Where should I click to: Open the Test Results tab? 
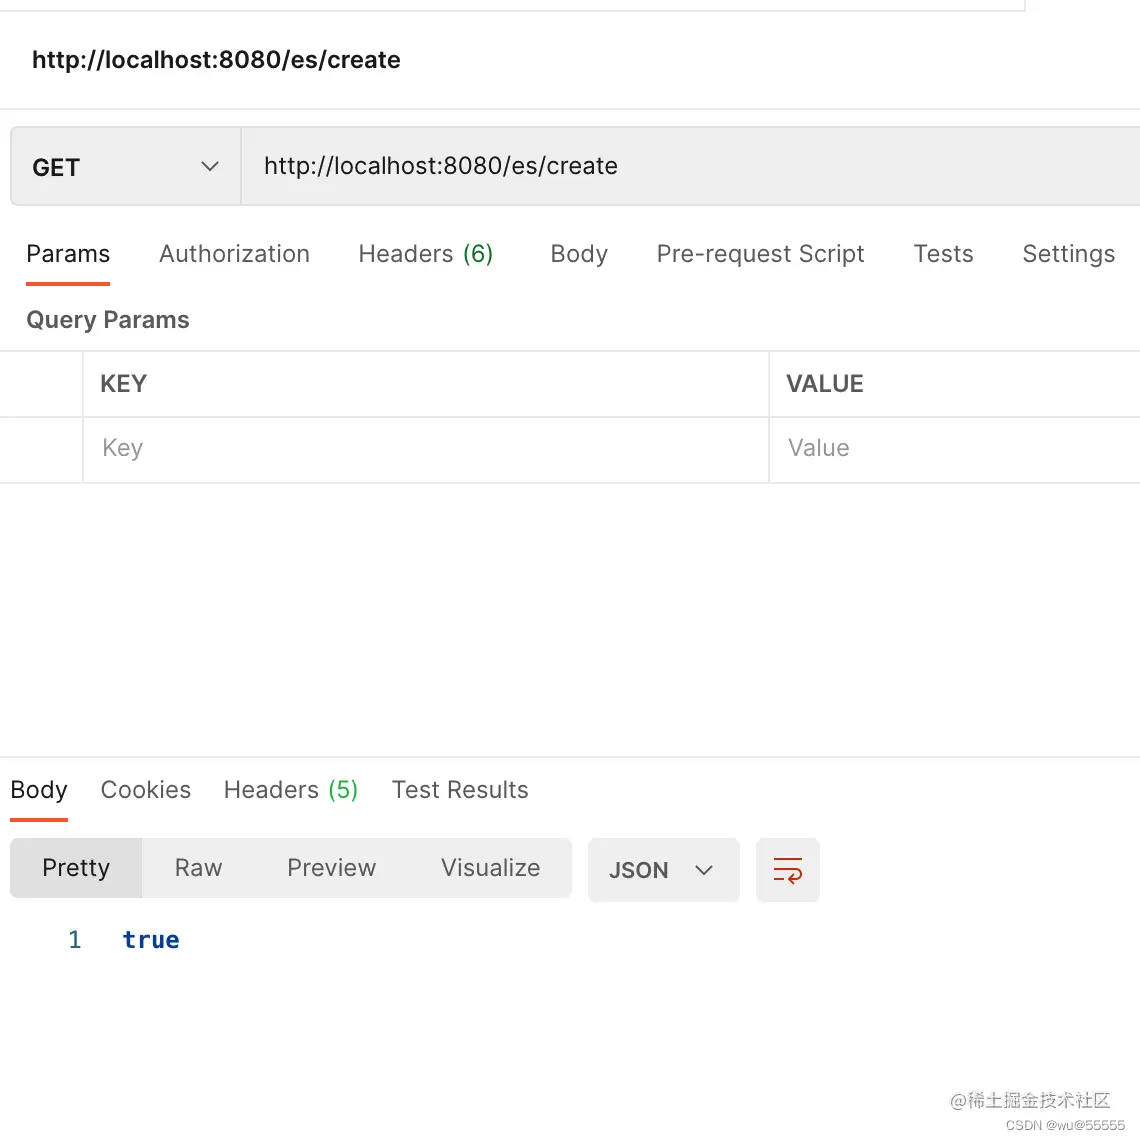459,790
